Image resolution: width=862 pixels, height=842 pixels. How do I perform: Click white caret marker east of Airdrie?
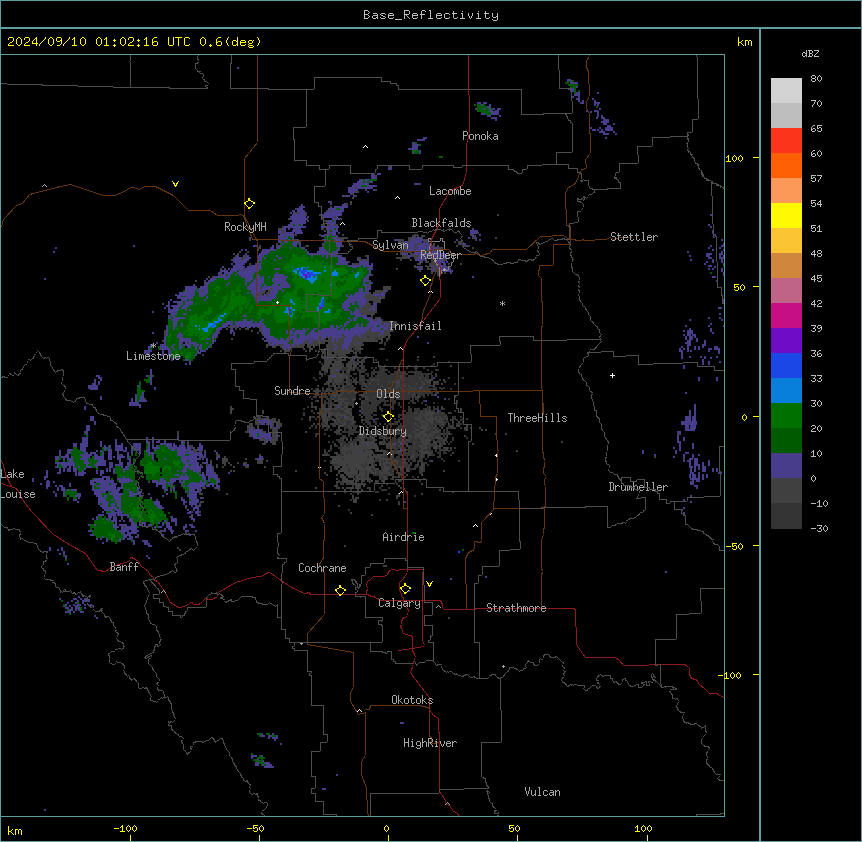476,525
